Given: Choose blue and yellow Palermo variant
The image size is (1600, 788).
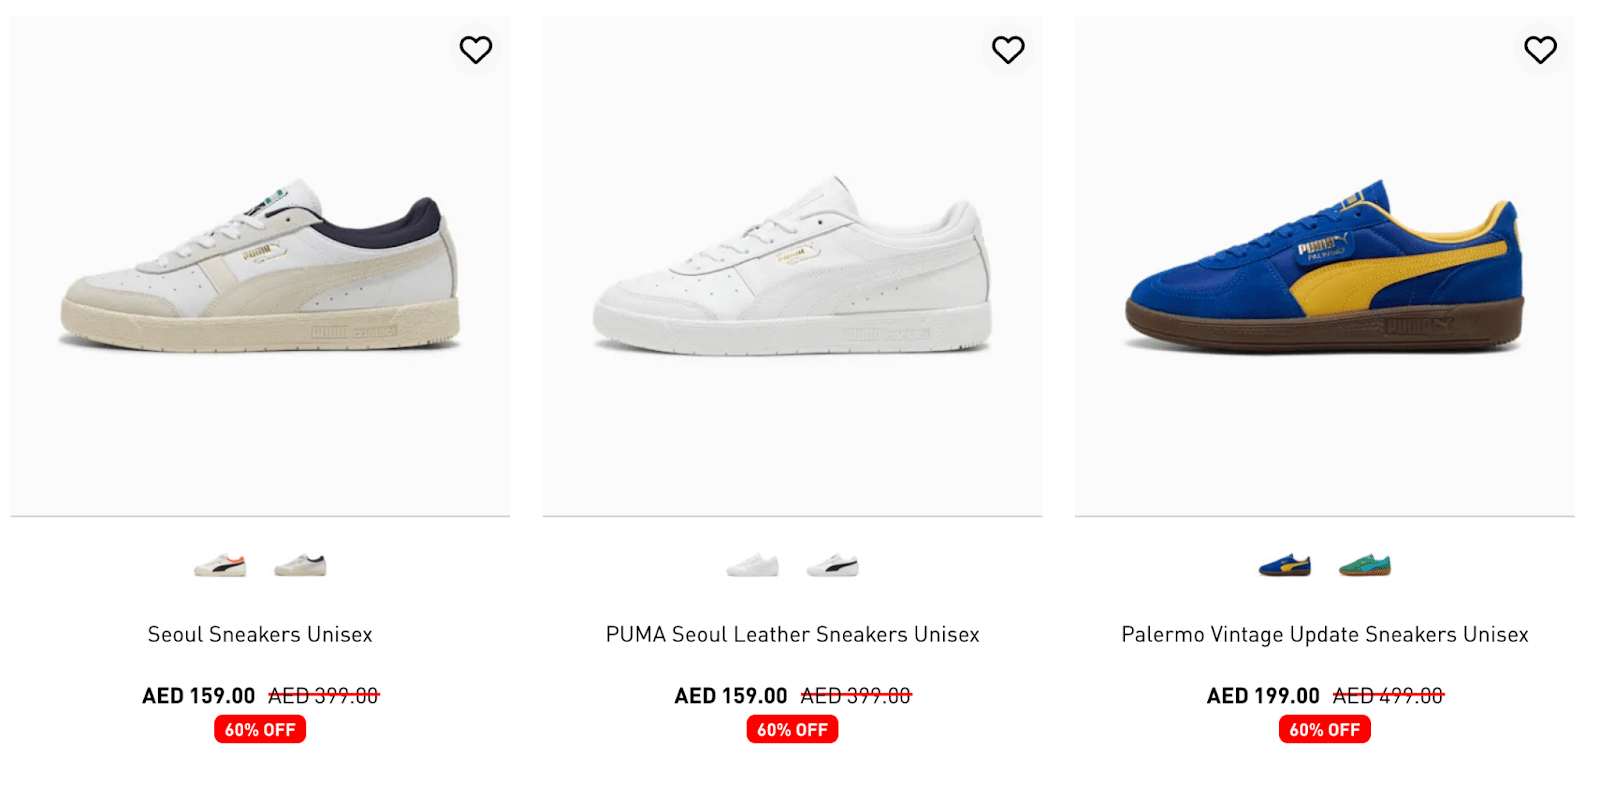Looking at the screenshot, I should pyautogui.click(x=1285, y=566).
